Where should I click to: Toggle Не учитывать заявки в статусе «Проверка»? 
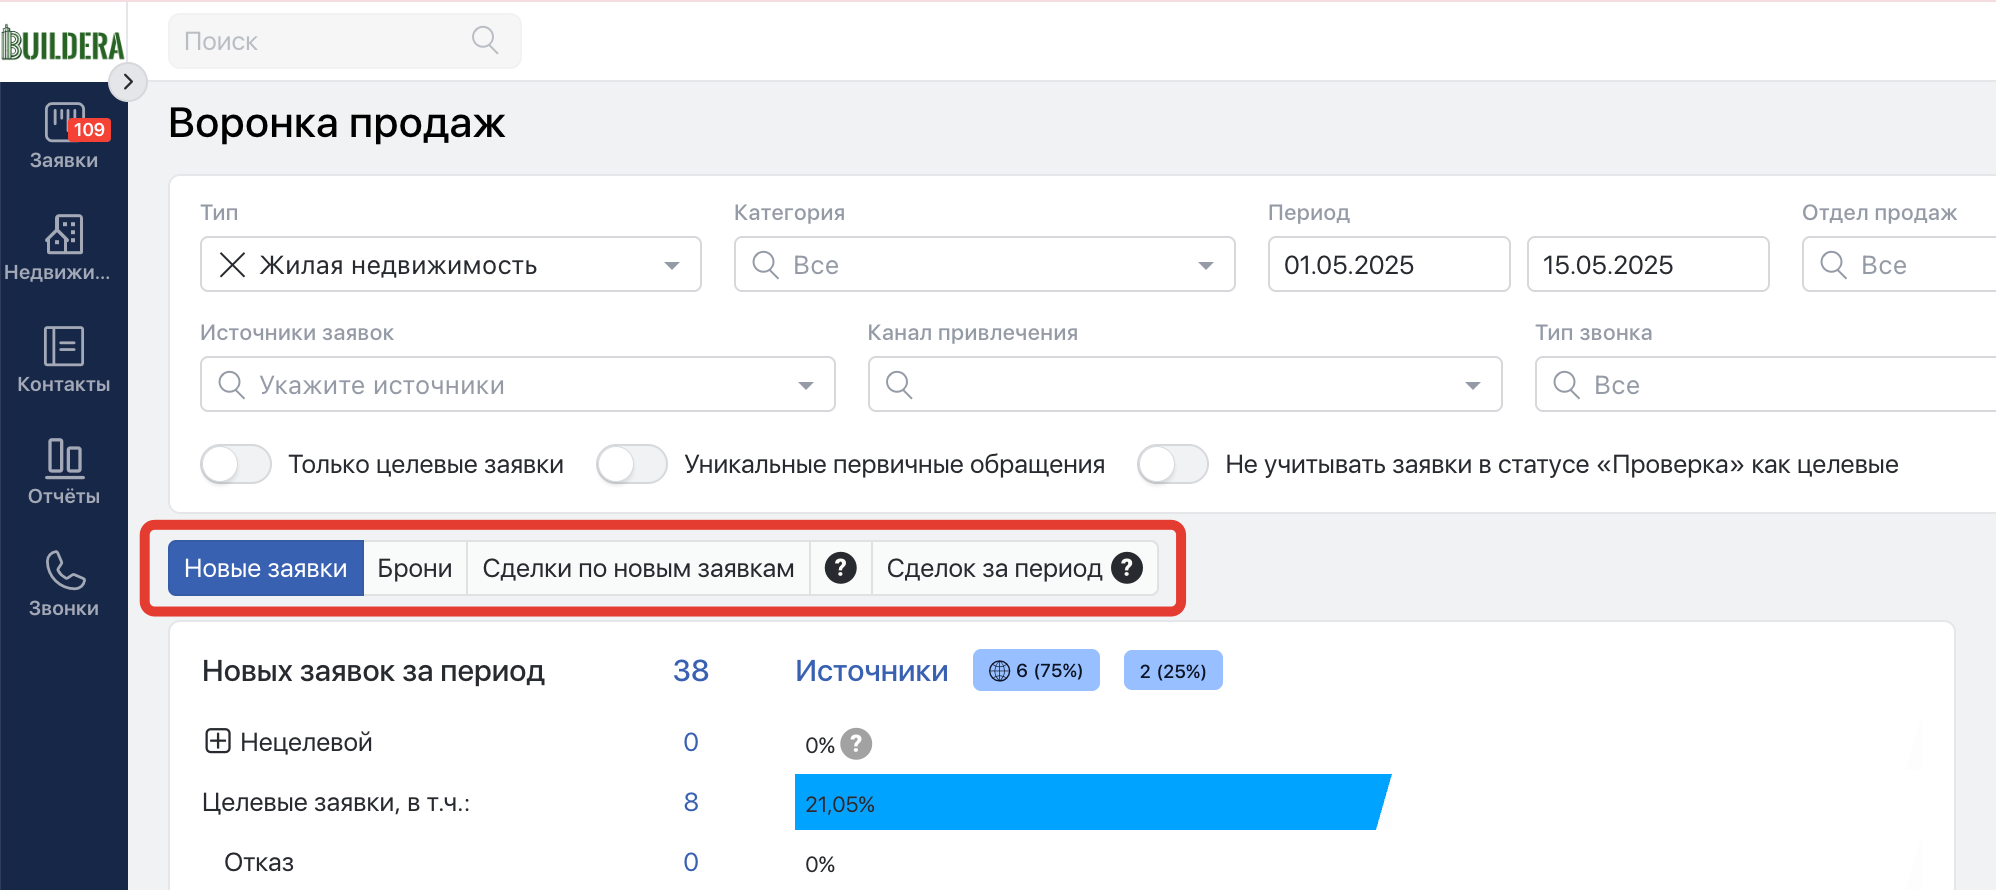[x=1173, y=464]
